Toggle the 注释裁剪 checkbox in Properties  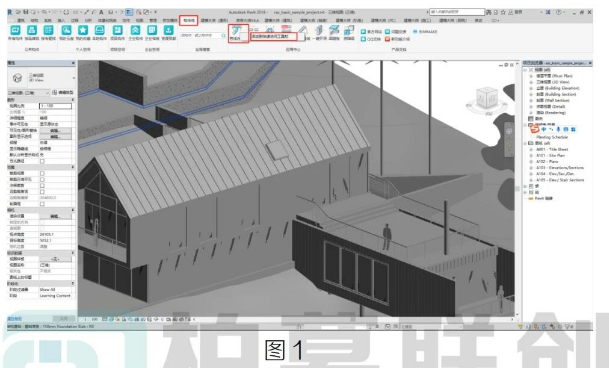[x=42, y=186]
